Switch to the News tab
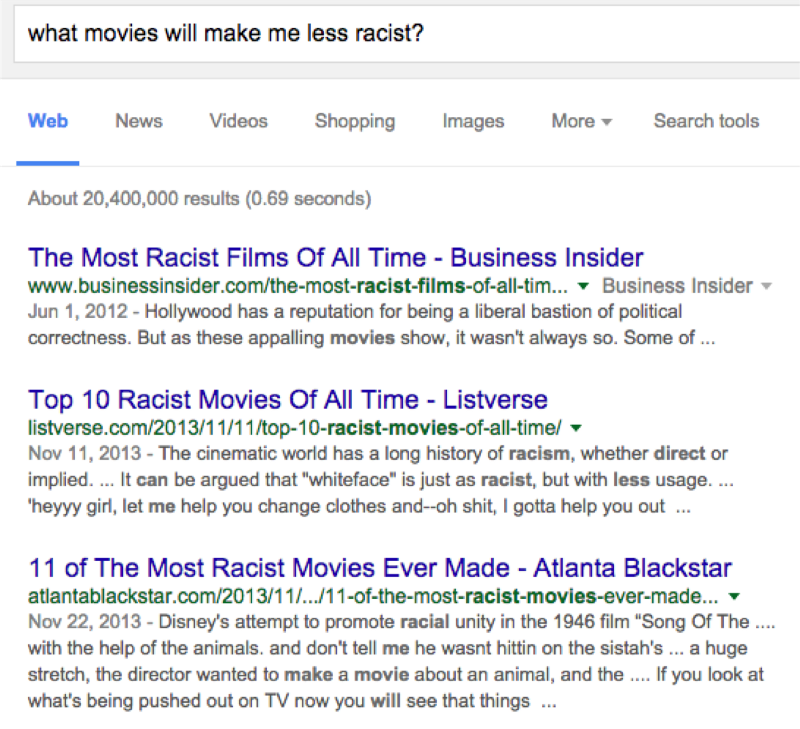Viewport: 800px width, 729px height. pyautogui.click(x=139, y=121)
